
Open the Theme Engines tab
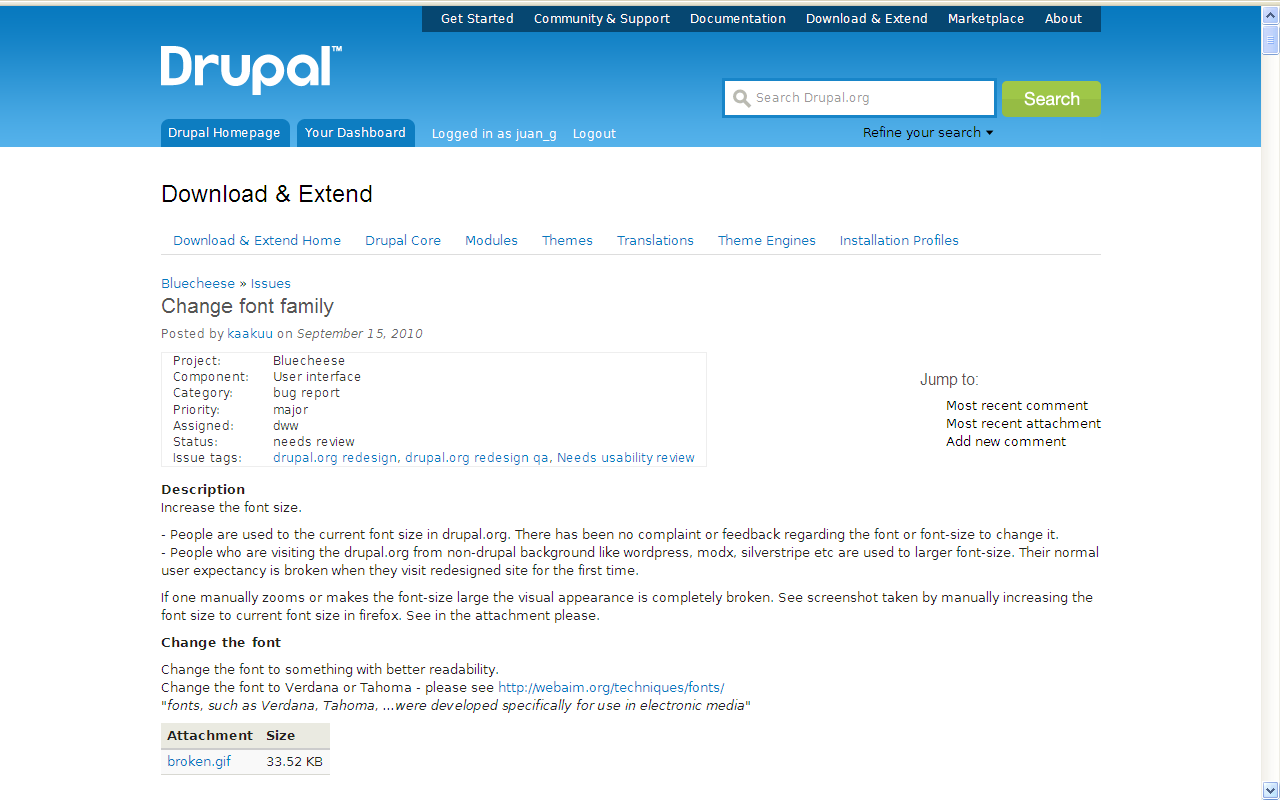(767, 241)
